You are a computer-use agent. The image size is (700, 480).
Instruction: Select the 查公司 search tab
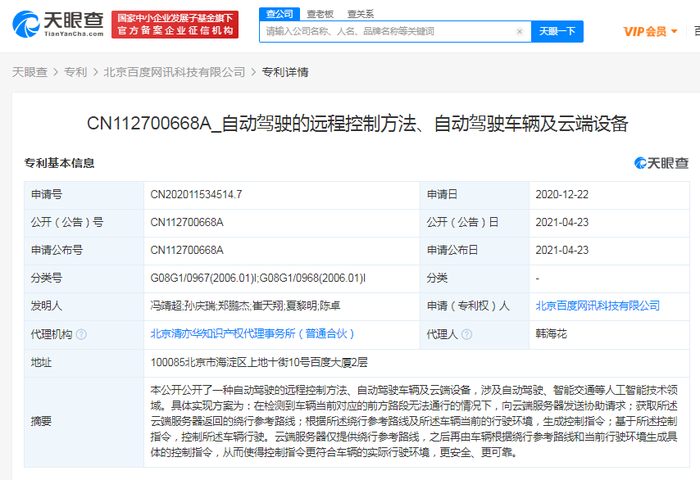coord(279,14)
